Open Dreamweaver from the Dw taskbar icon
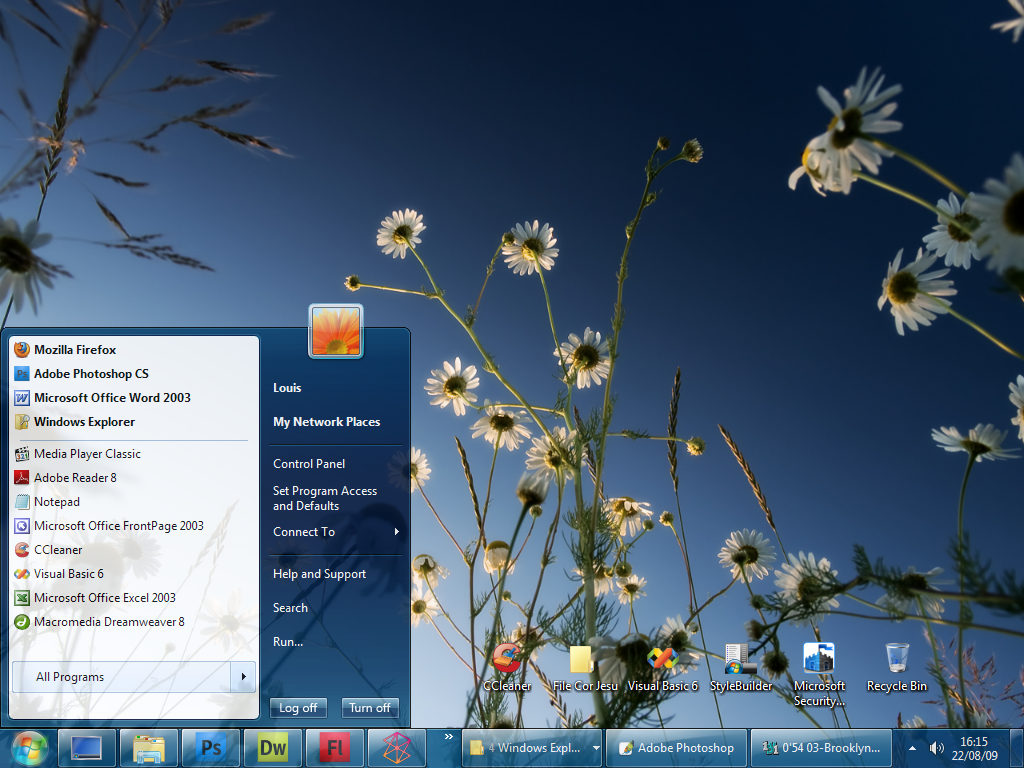 click(x=272, y=747)
